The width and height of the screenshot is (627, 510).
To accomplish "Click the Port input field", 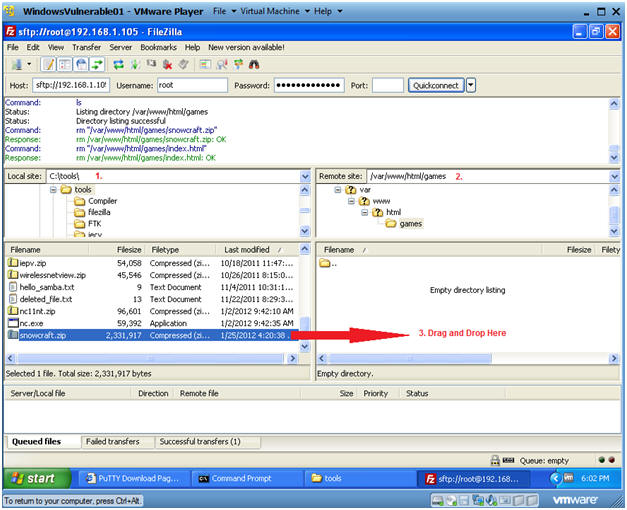I will coord(387,85).
